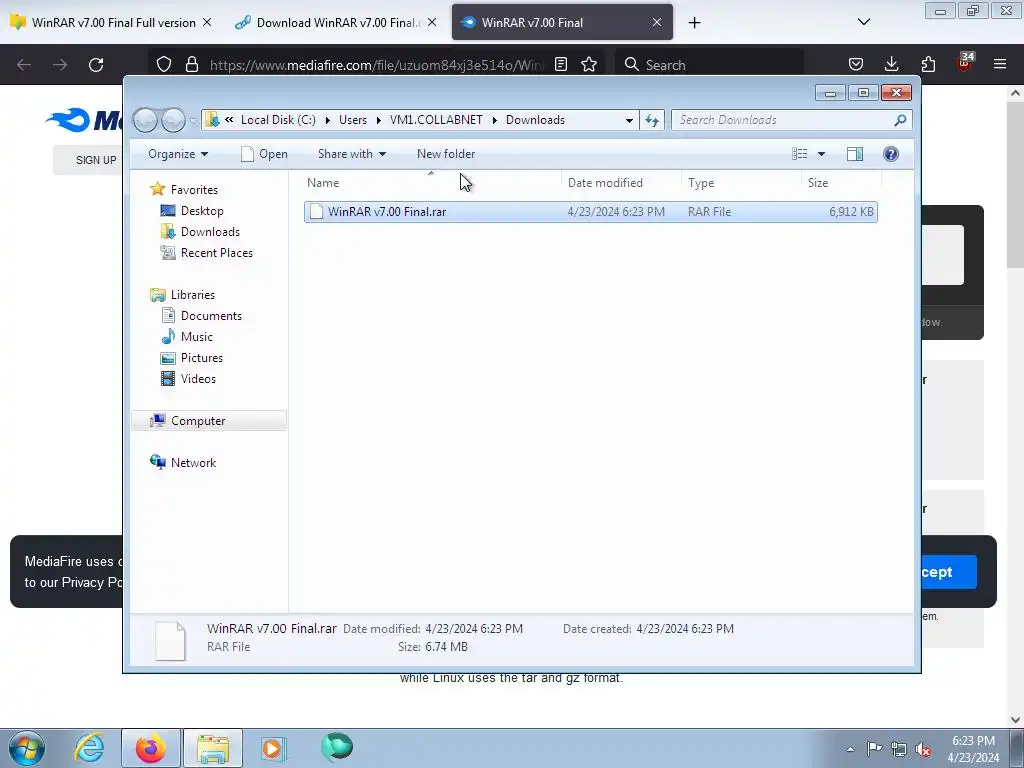Click the Explorer back navigation button
The height and width of the screenshot is (768, 1024).
145,120
